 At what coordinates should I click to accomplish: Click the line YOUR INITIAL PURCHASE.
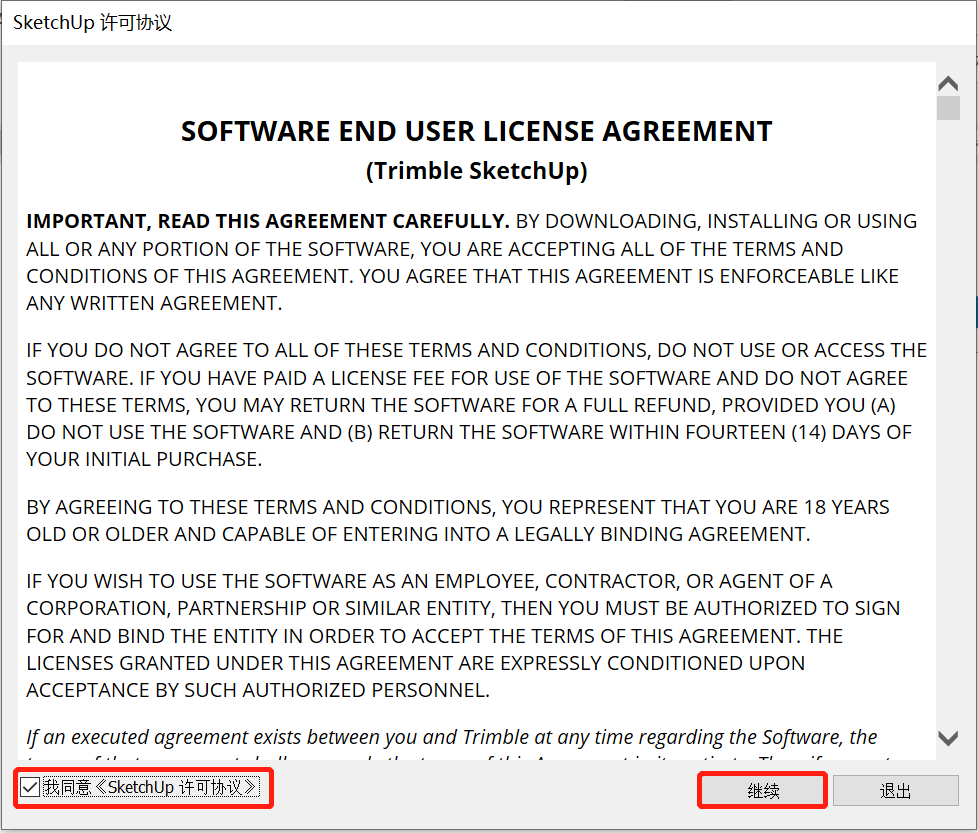click(x=144, y=460)
